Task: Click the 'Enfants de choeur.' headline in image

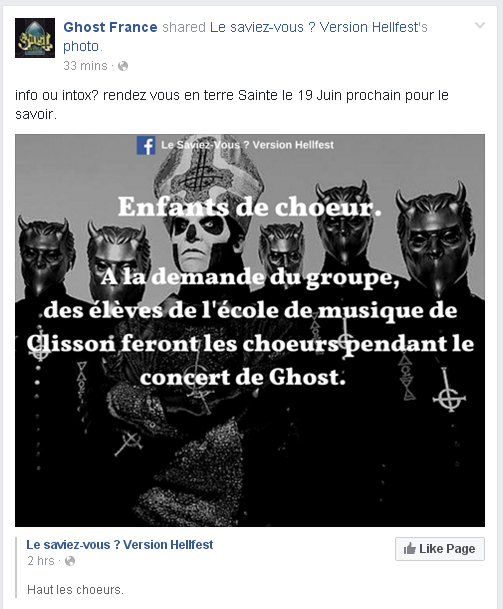Action: click(250, 207)
